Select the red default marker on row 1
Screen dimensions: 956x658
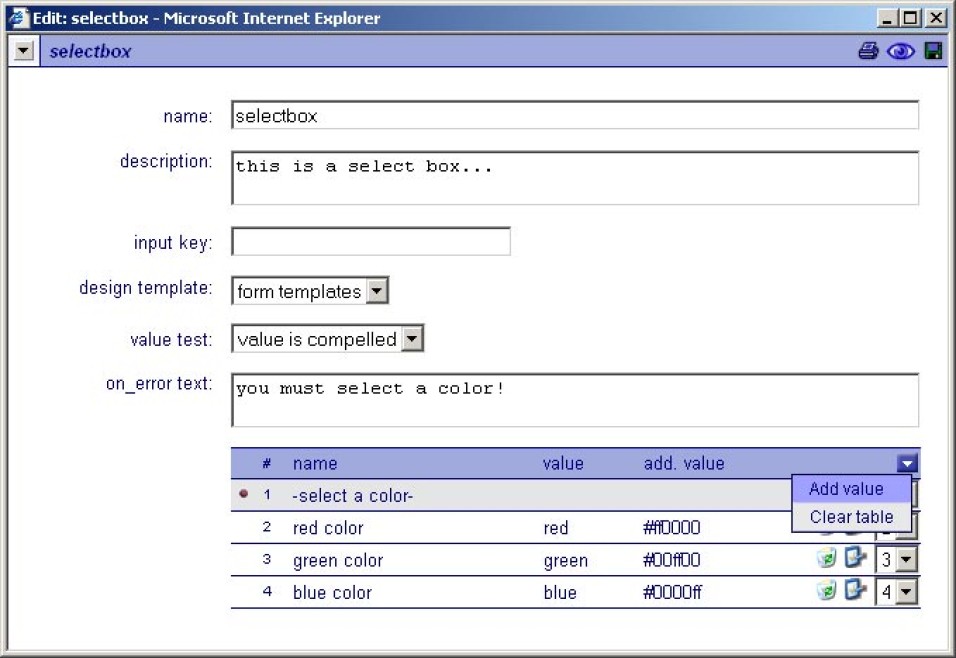[x=244, y=494]
